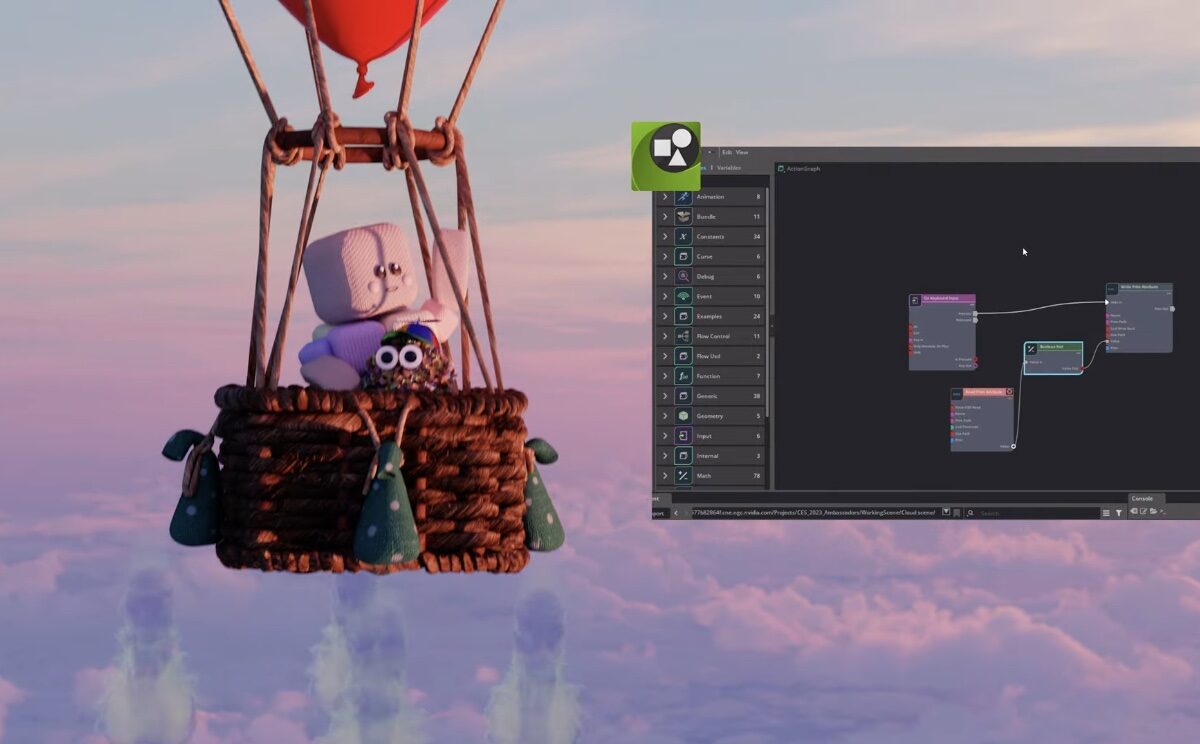The width and height of the screenshot is (1200, 744).
Task: Click the Geometry cube icon
Action: point(683,416)
